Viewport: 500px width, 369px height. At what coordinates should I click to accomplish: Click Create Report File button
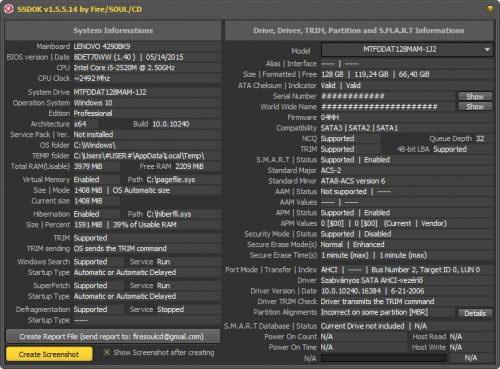click(113, 336)
